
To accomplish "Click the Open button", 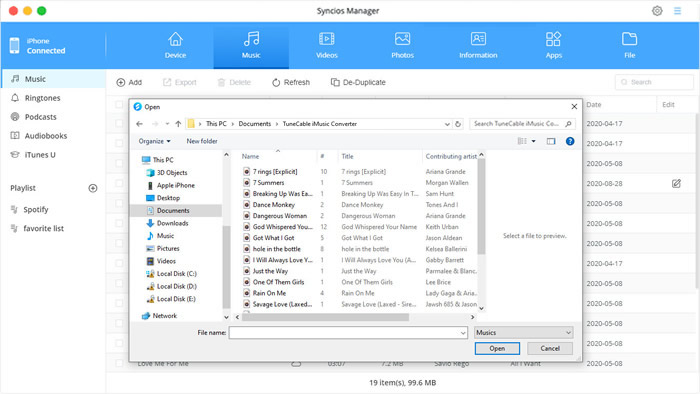I will click(x=497, y=348).
